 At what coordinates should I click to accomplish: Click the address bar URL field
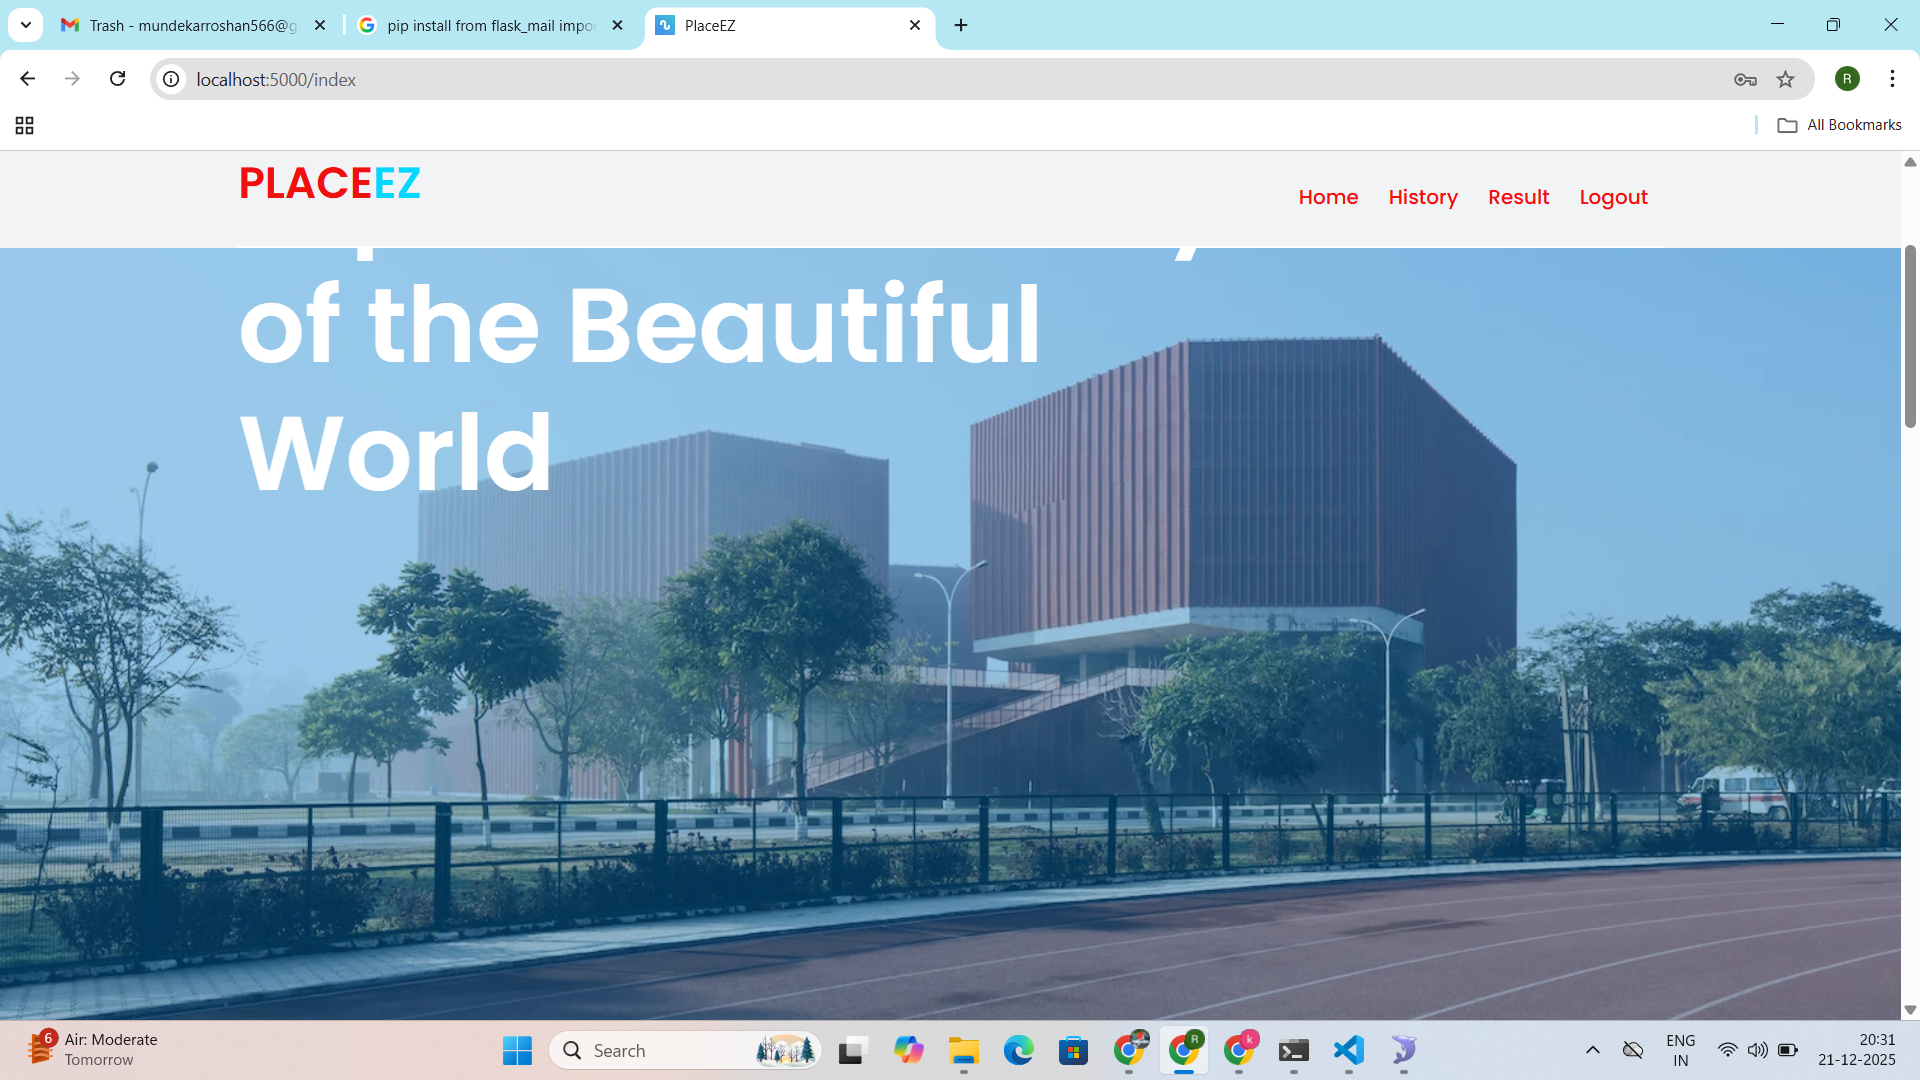(x=900, y=79)
